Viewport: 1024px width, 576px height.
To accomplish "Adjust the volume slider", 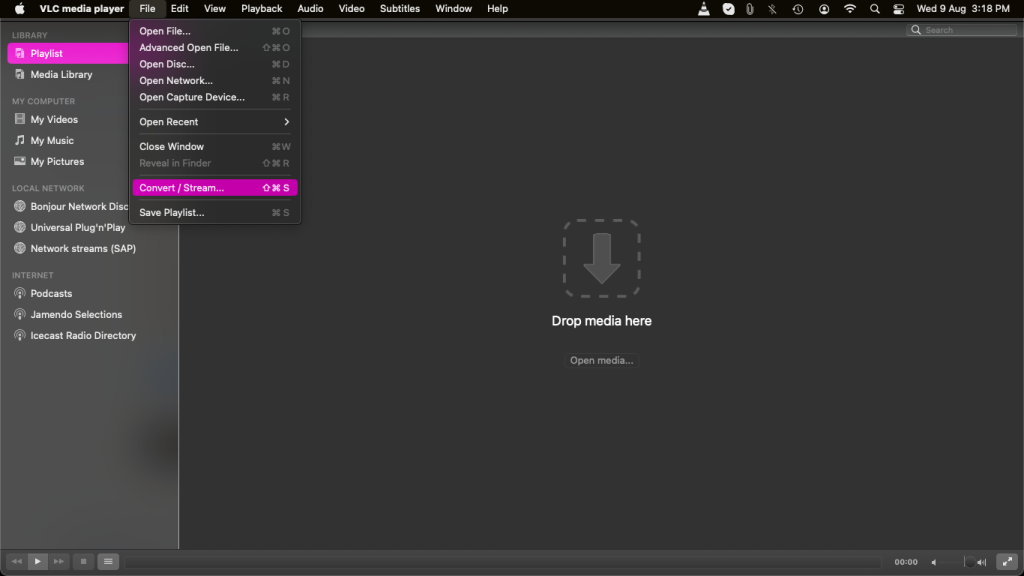I will (957, 562).
